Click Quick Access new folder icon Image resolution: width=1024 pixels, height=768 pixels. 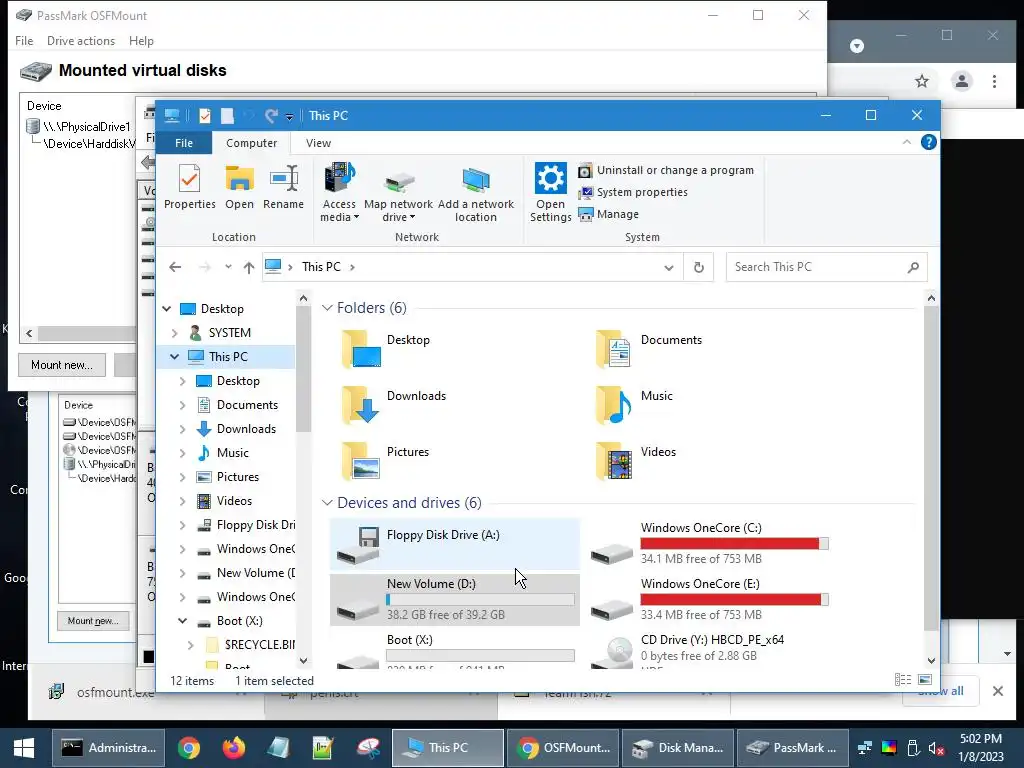coord(227,116)
